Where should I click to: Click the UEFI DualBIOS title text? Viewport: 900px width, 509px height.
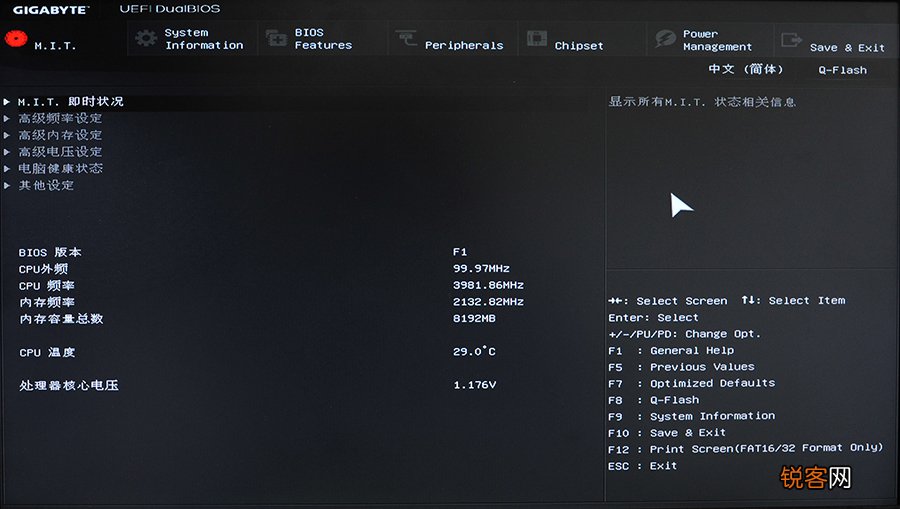[170, 9]
